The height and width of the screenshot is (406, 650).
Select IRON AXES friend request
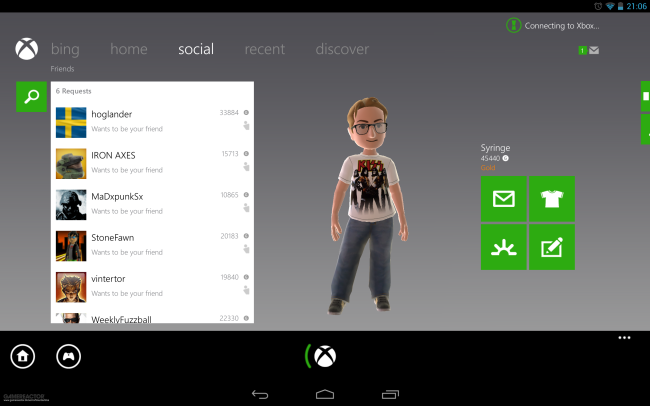(x=153, y=163)
